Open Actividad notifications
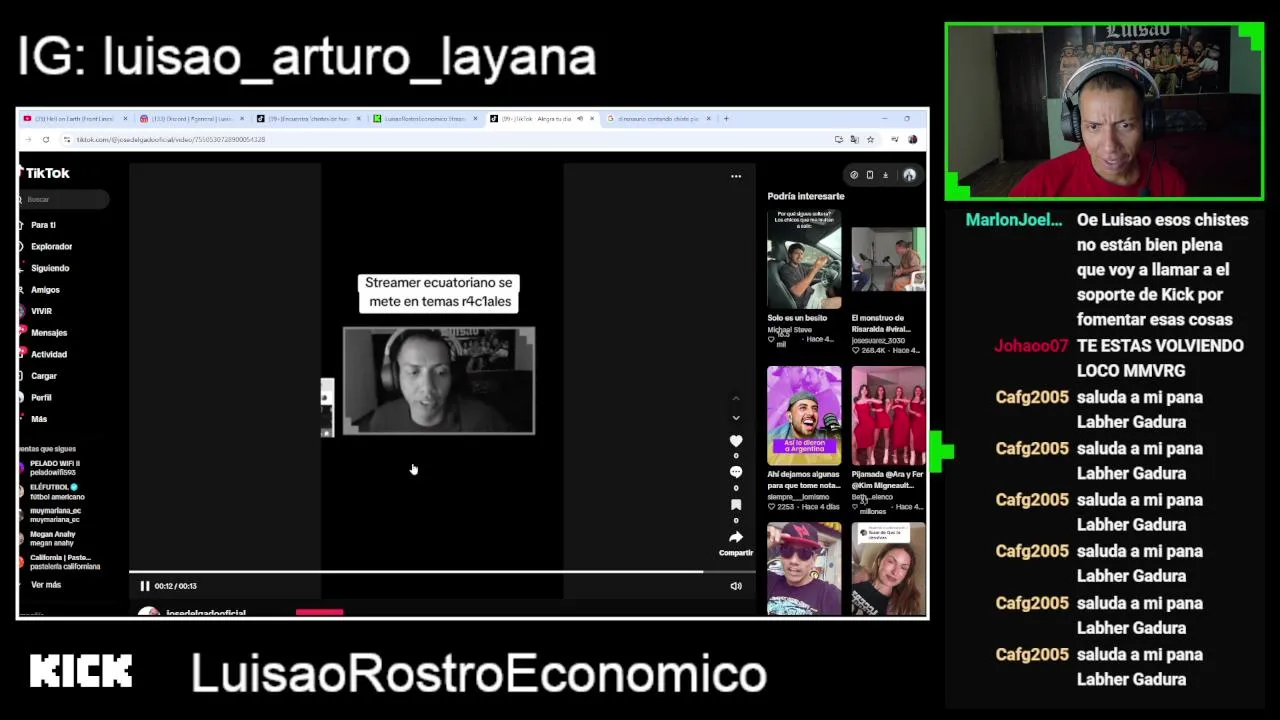 tap(43, 354)
